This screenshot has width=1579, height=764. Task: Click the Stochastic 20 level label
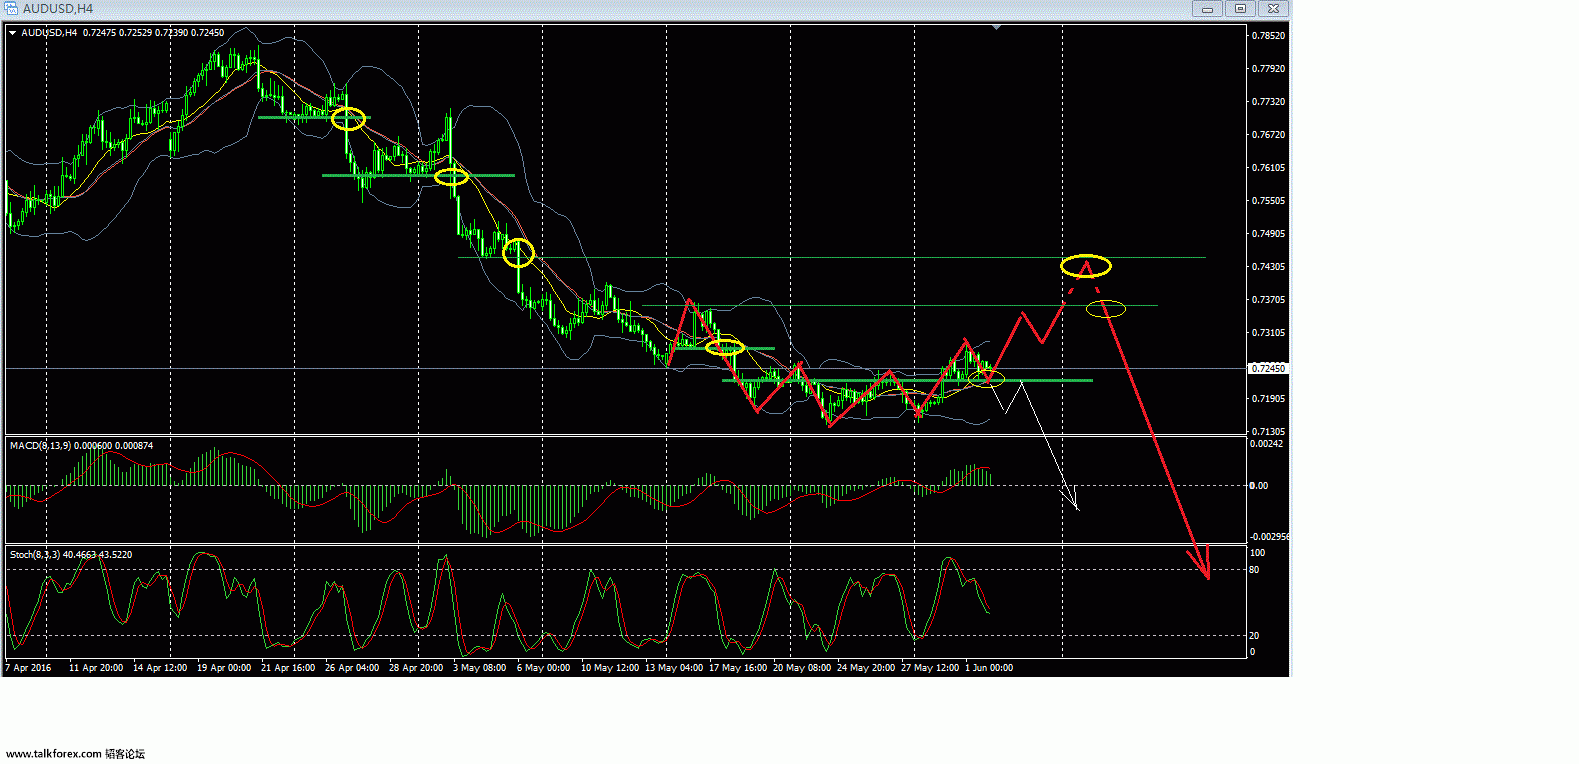1255,636
